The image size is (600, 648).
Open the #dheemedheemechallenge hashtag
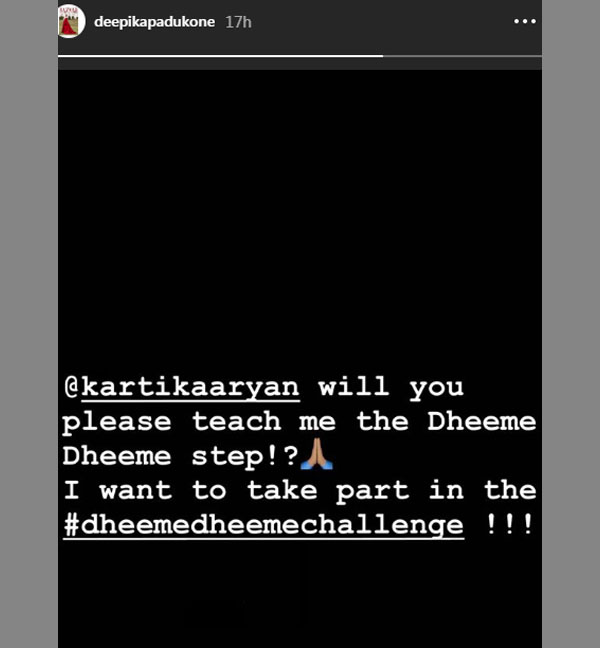[264, 526]
